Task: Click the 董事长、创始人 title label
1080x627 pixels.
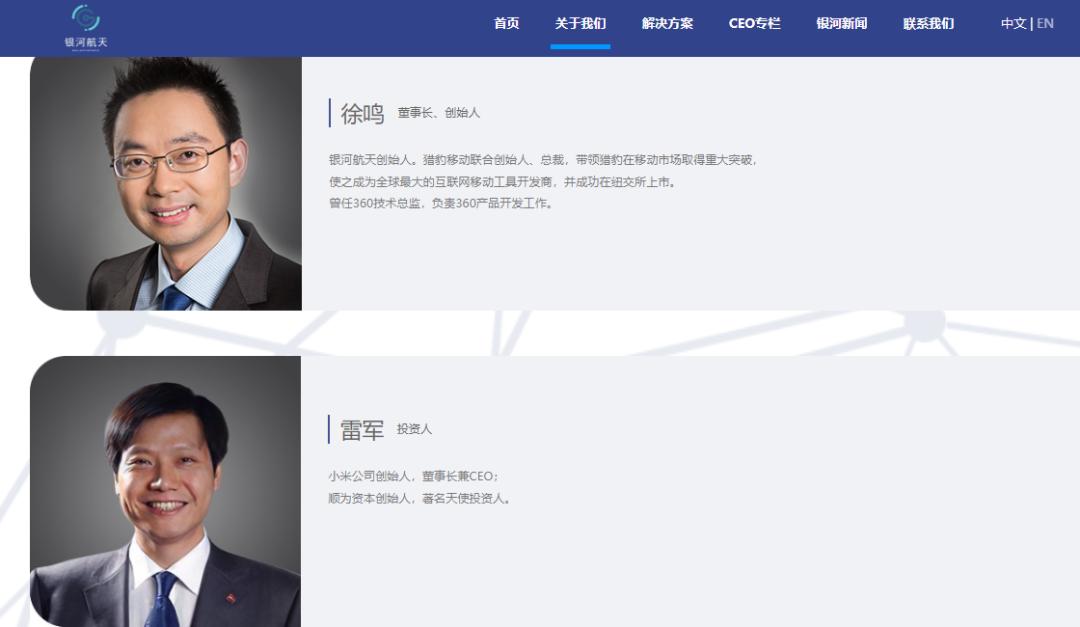Action: pos(438,112)
